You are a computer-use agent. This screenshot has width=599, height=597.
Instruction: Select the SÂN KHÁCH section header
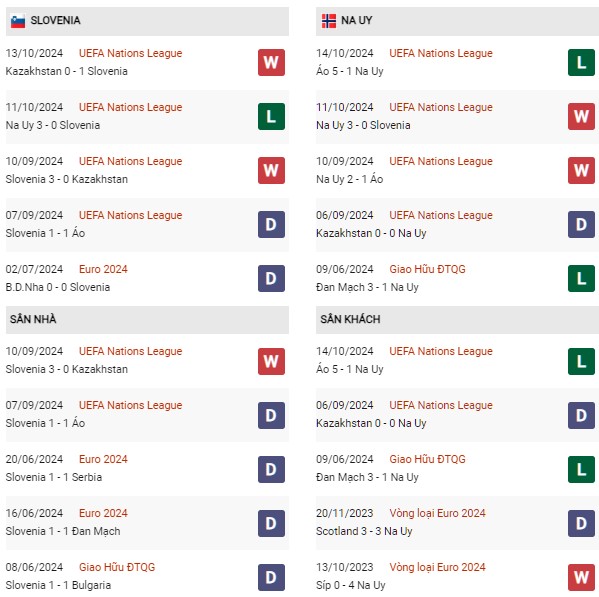point(457,319)
